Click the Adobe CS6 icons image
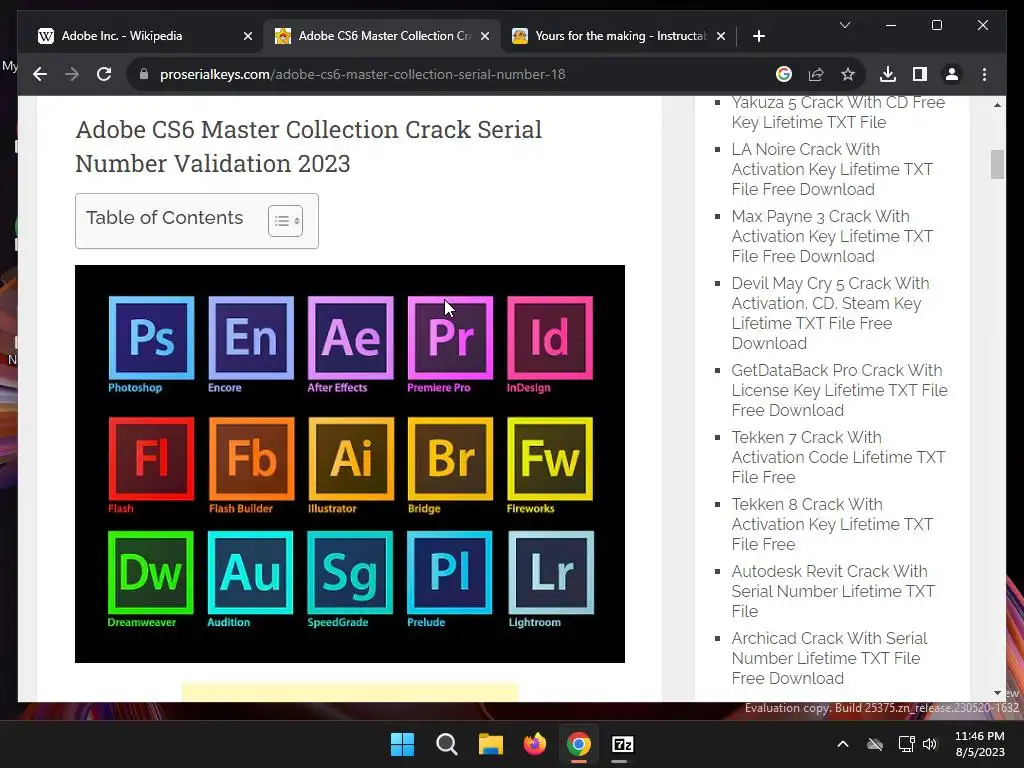This screenshot has height=768, width=1024. 350,464
